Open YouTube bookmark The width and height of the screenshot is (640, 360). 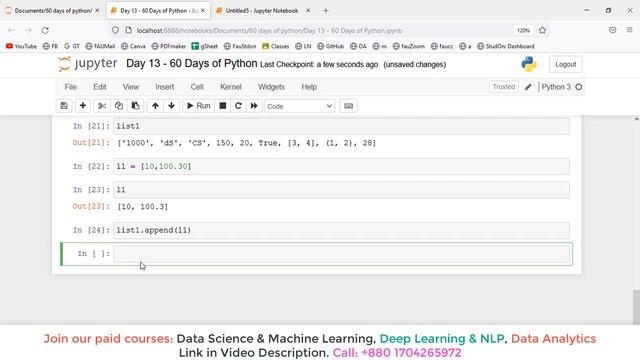pyautogui.click(x=21, y=46)
